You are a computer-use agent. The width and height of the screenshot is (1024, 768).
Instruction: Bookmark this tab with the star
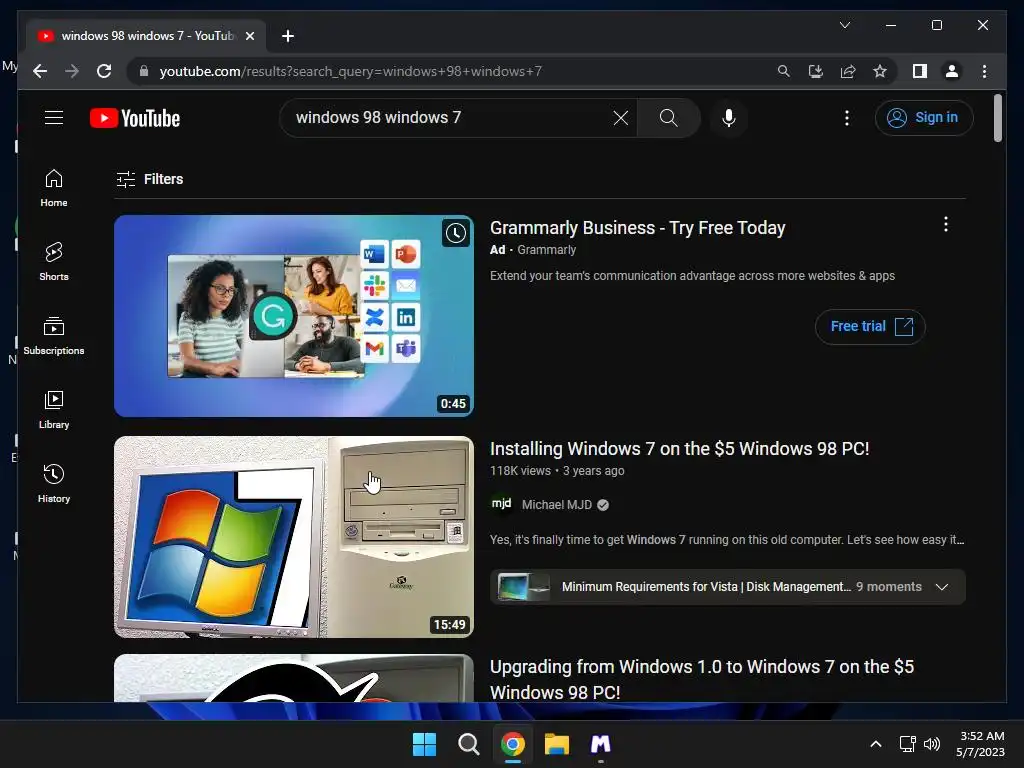[880, 71]
